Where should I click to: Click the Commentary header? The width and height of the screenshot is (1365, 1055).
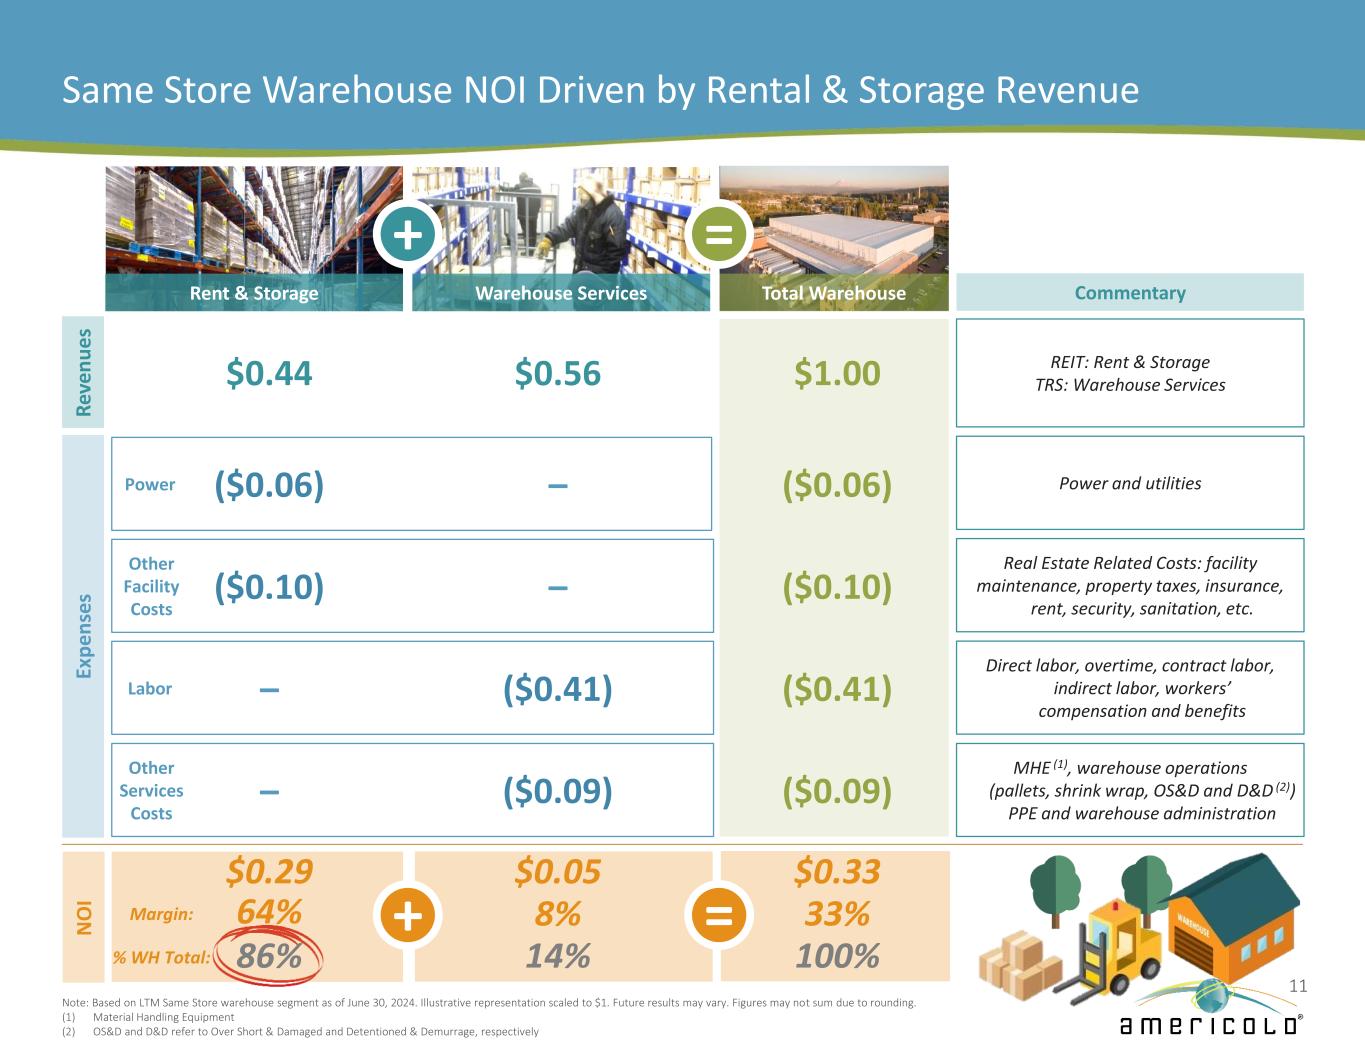pos(1130,293)
